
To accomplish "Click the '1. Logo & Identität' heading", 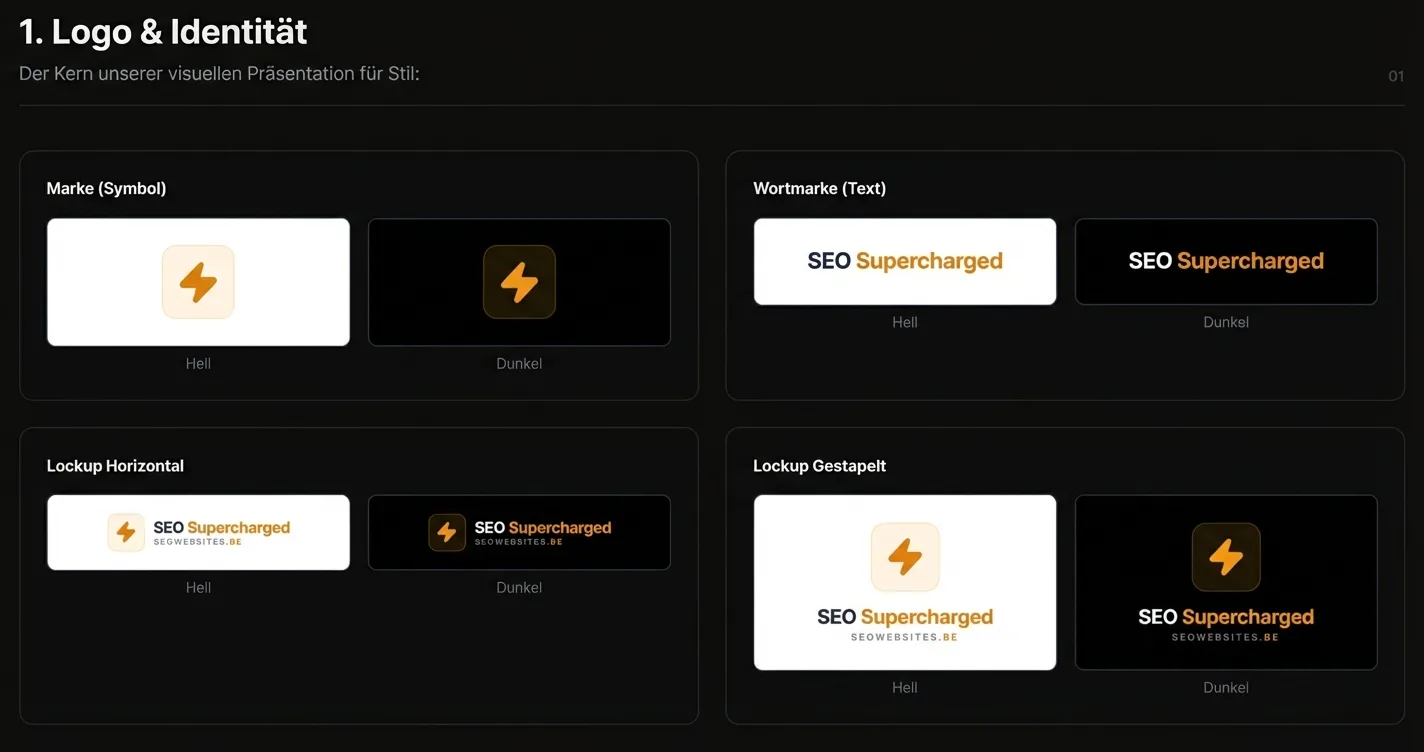I will pyautogui.click(x=163, y=32).
